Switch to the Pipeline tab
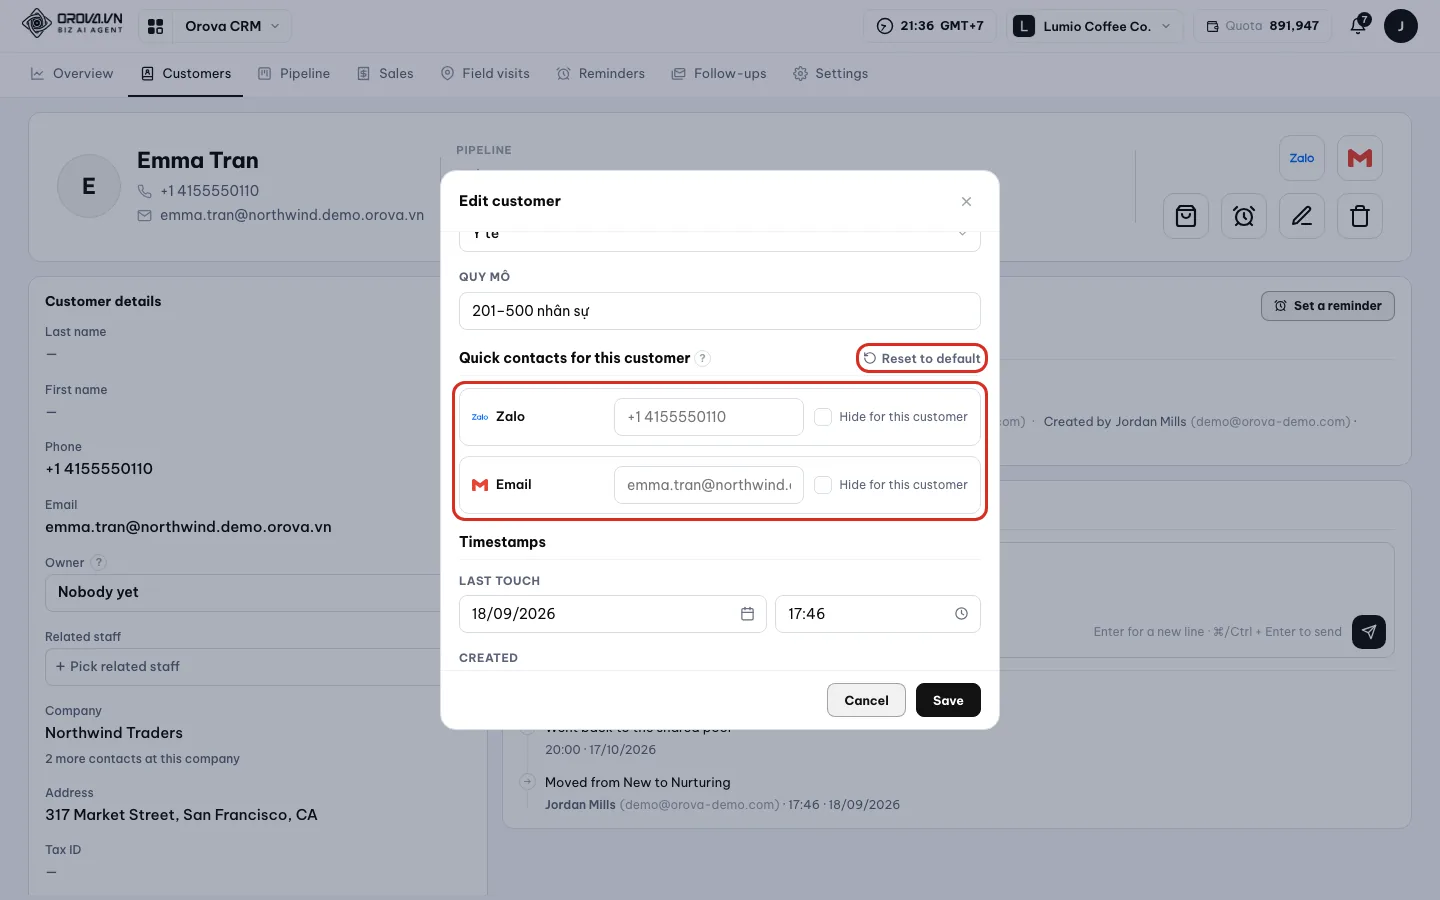The height and width of the screenshot is (900, 1440). click(x=294, y=74)
